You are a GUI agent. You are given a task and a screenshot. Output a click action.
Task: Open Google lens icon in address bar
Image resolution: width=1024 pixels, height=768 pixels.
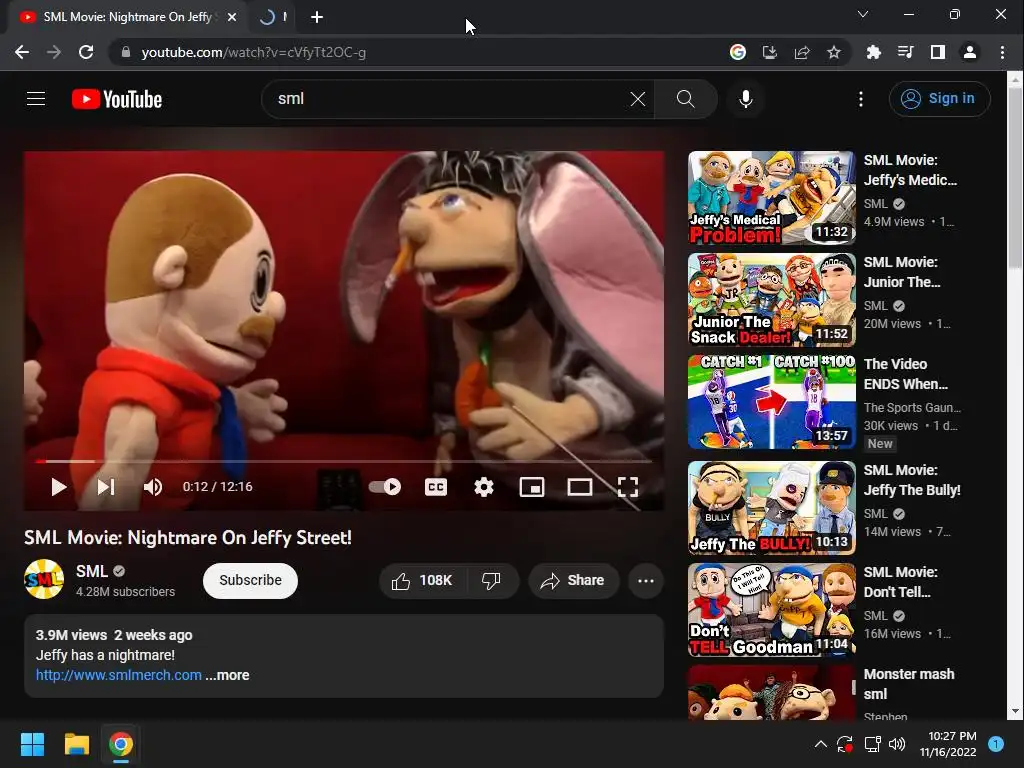click(x=738, y=52)
